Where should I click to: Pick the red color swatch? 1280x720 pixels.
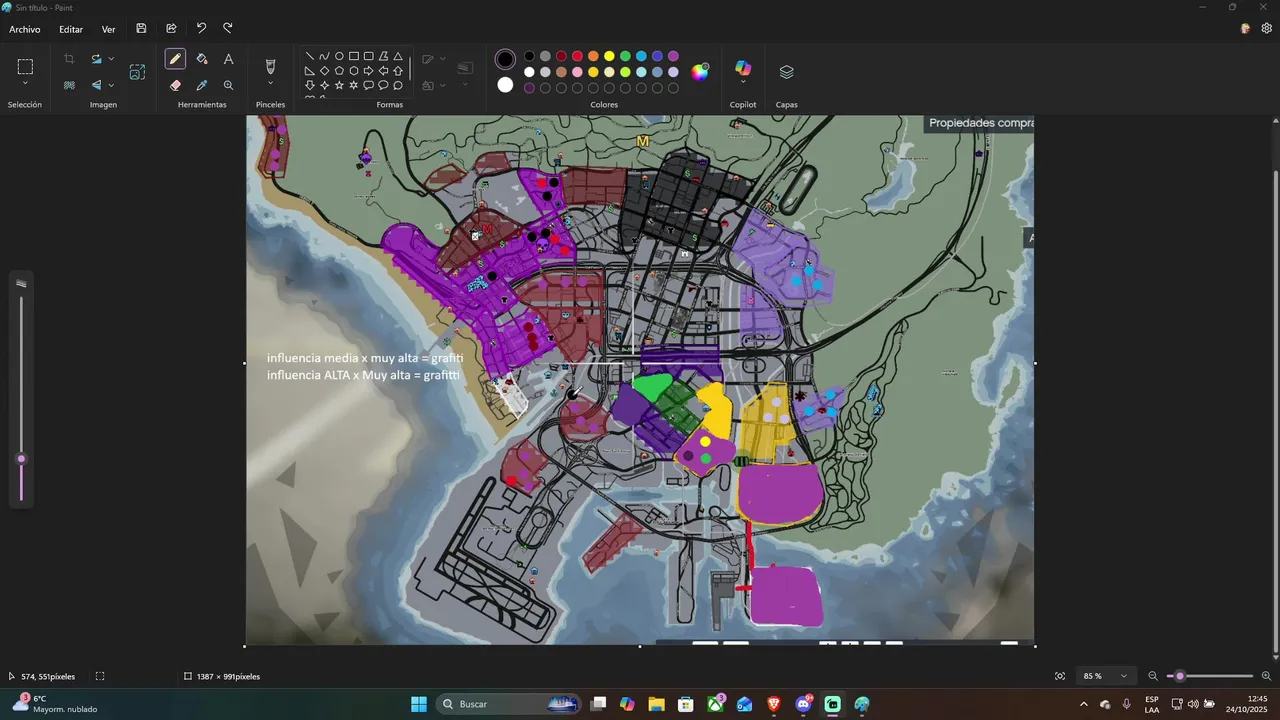(x=577, y=56)
